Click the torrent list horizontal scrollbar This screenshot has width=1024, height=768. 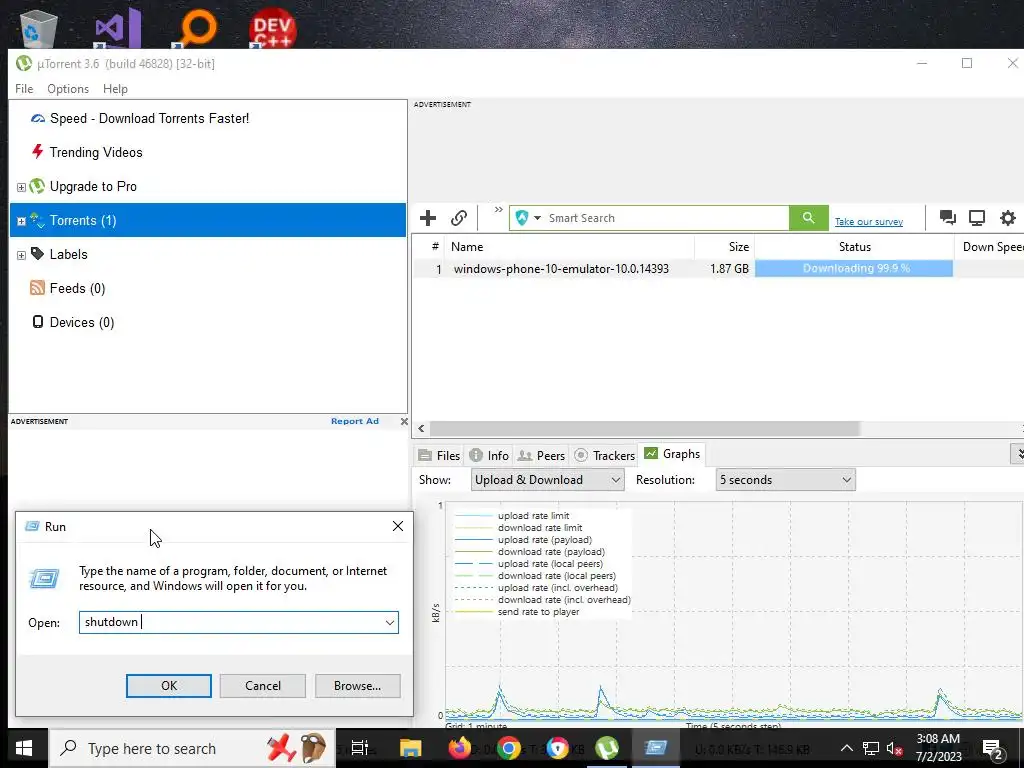pyautogui.click(x=645, y=428)
